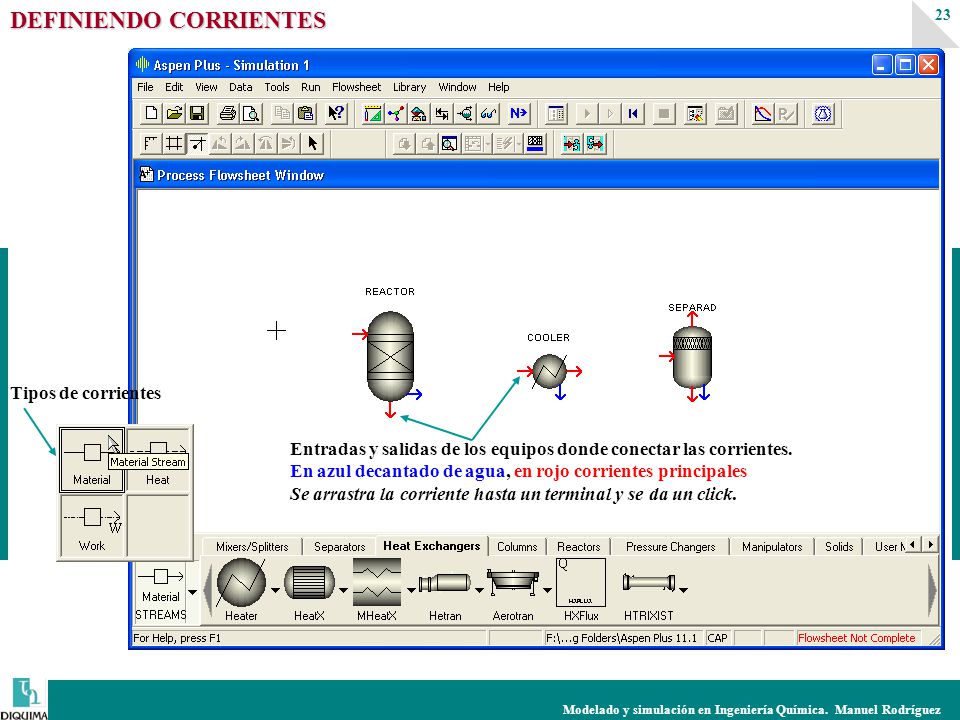Choose the Heat stream type button
Screen dimensions: 960x720
pyautogui.click(x=158, y=460)
